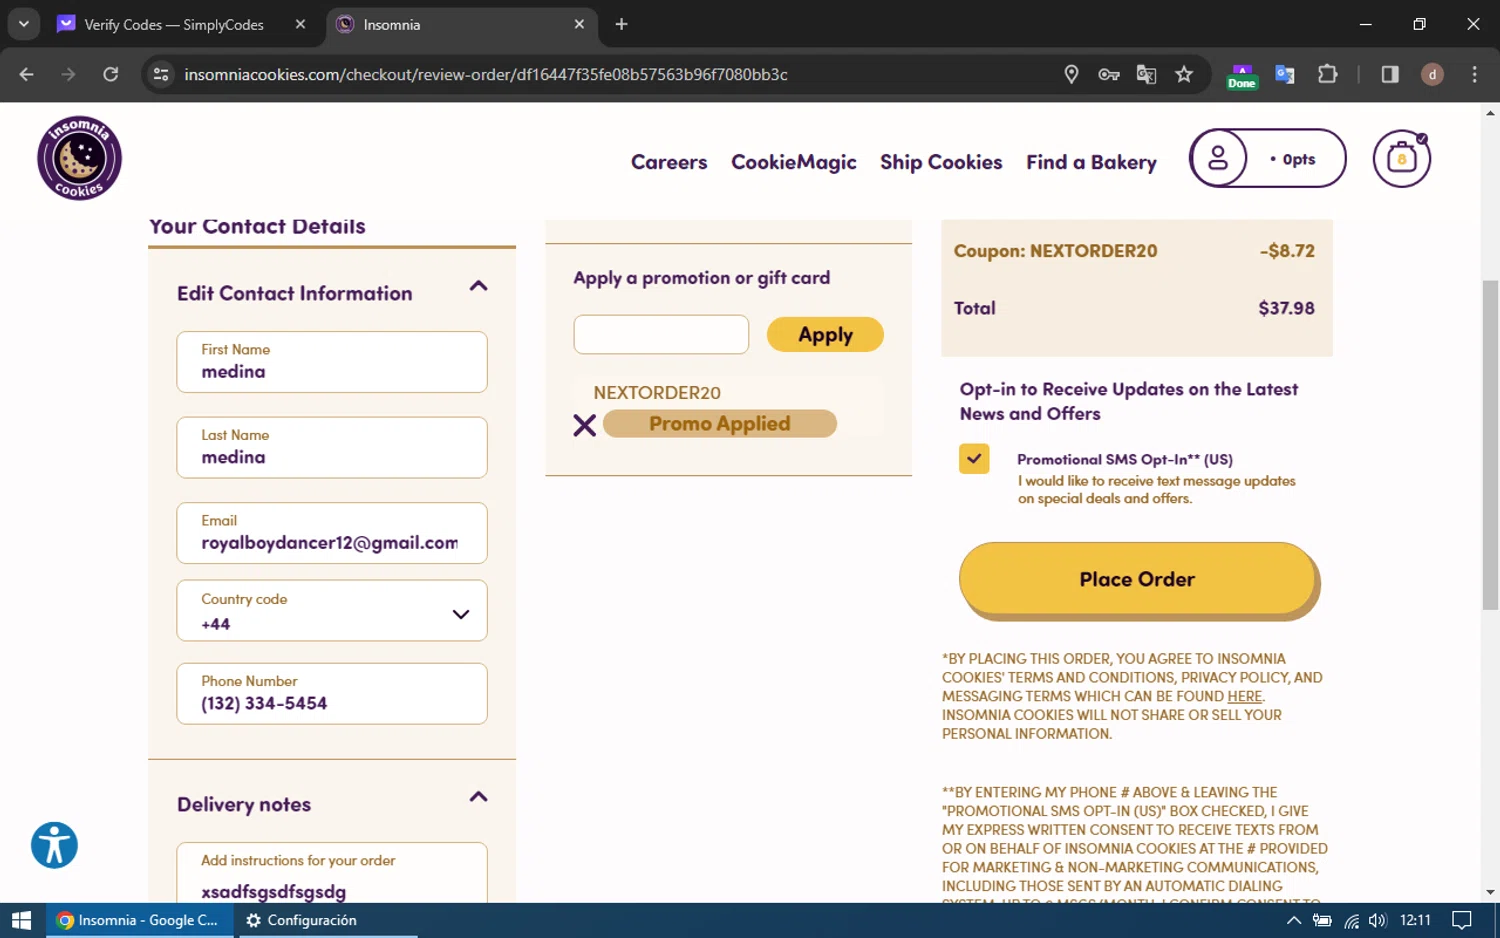Click the First Name field
This screenshot has width=1500, height=938.
click(332, 362)
